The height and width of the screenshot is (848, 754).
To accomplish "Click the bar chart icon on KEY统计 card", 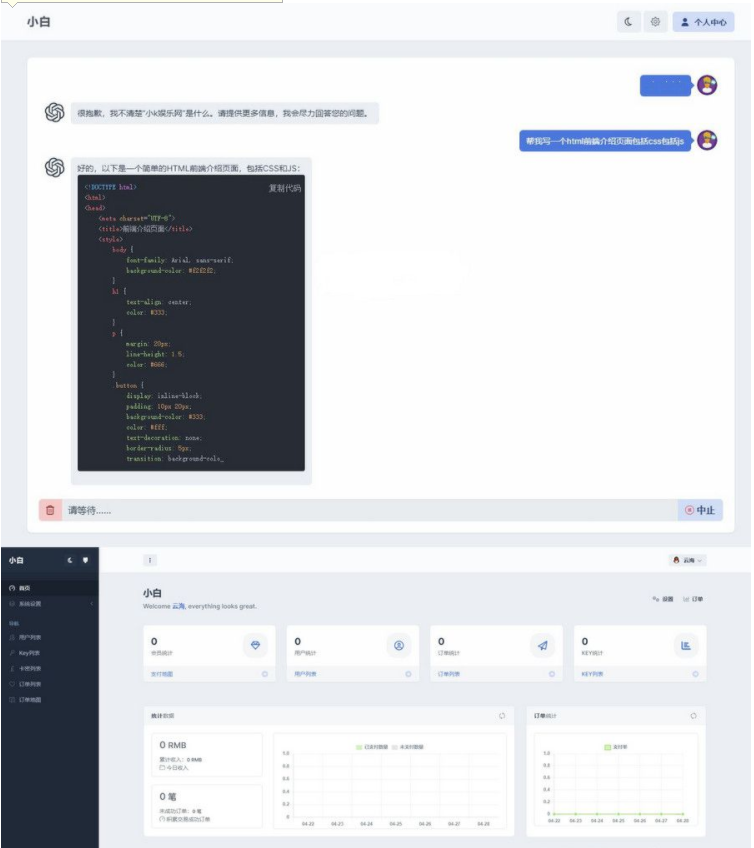I will (x=686, y=646).
